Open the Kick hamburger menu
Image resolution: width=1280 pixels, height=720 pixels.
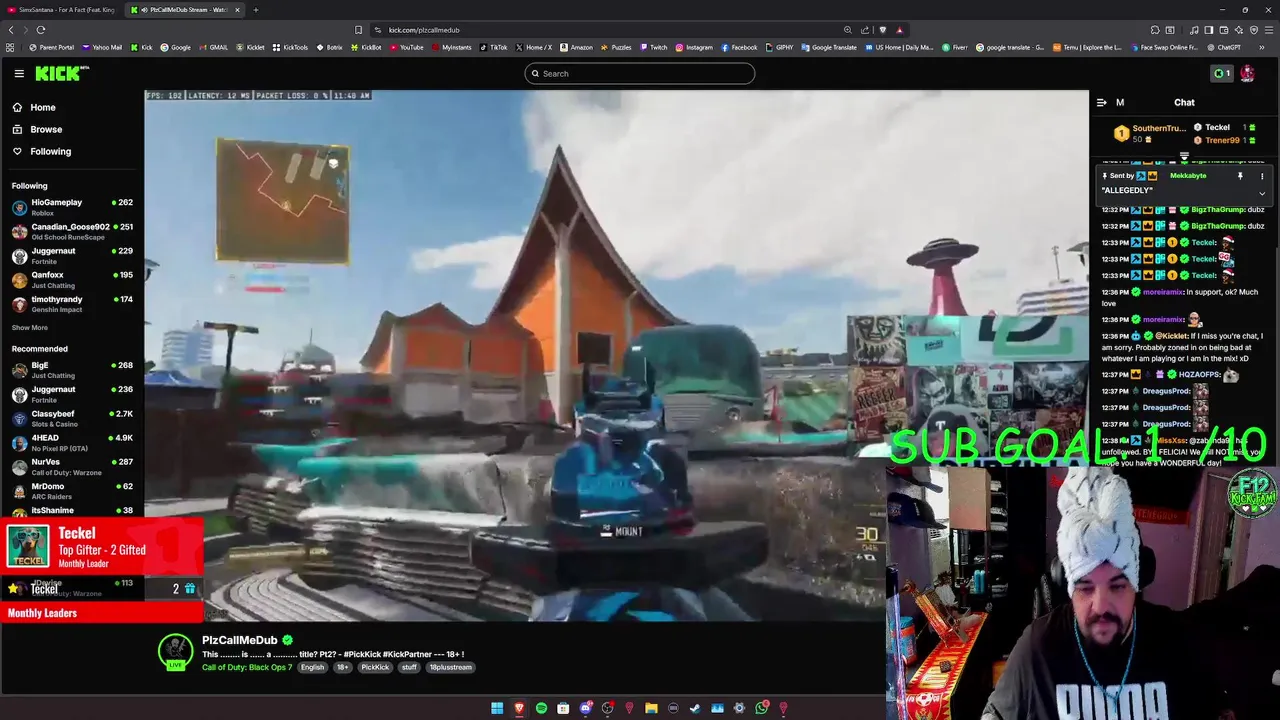tap(19, 73)
